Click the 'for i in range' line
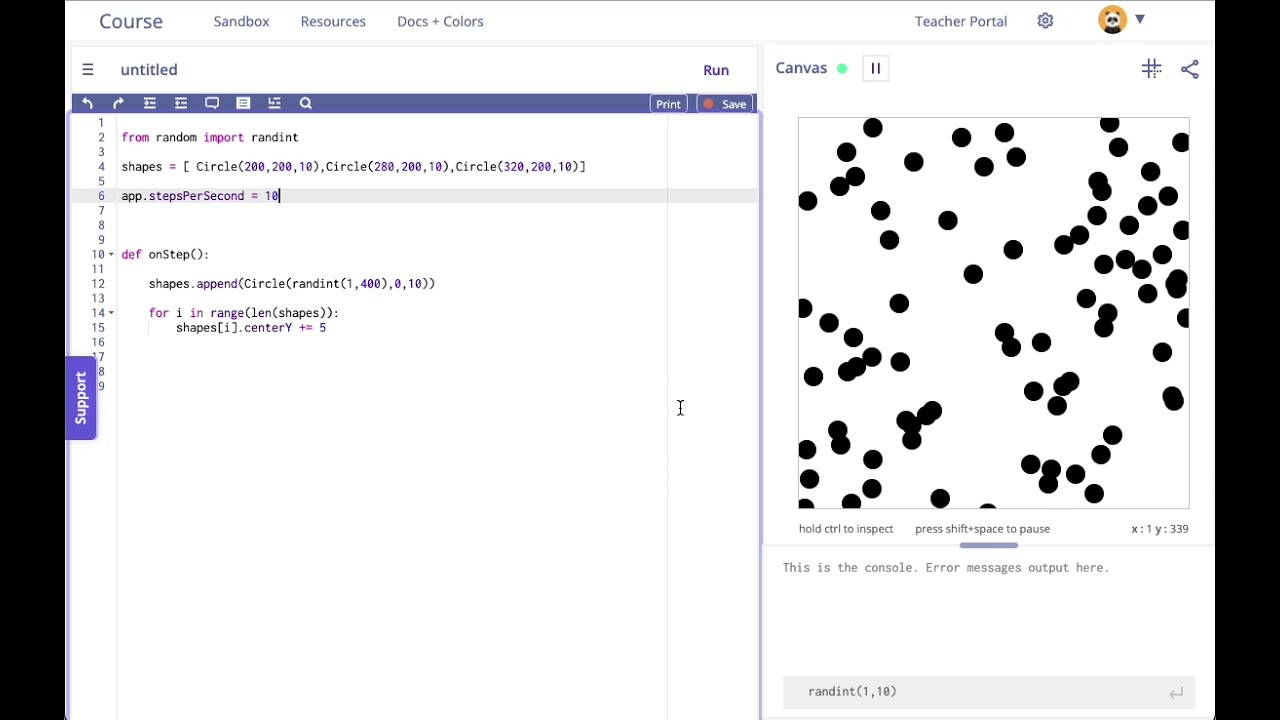 [244, 313]
